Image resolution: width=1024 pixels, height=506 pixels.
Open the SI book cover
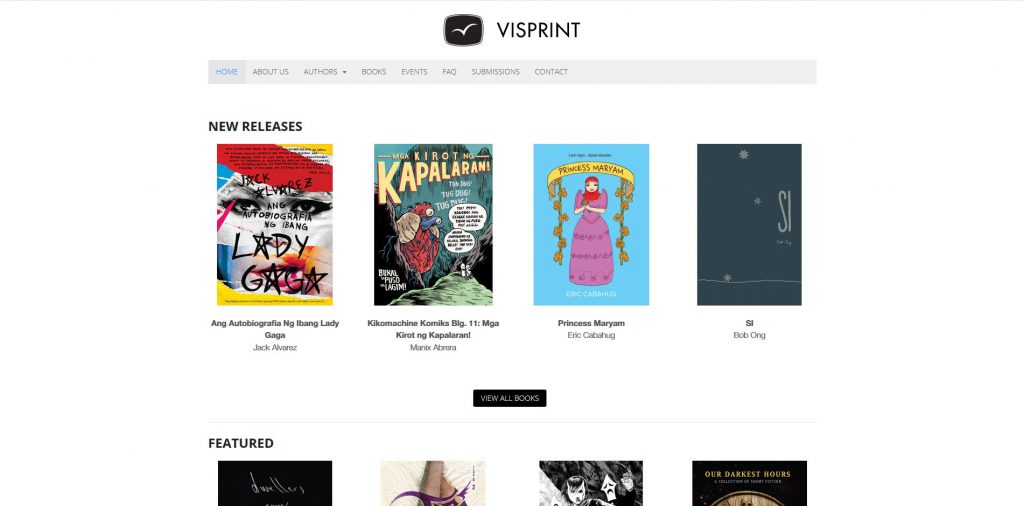[749, 225]
